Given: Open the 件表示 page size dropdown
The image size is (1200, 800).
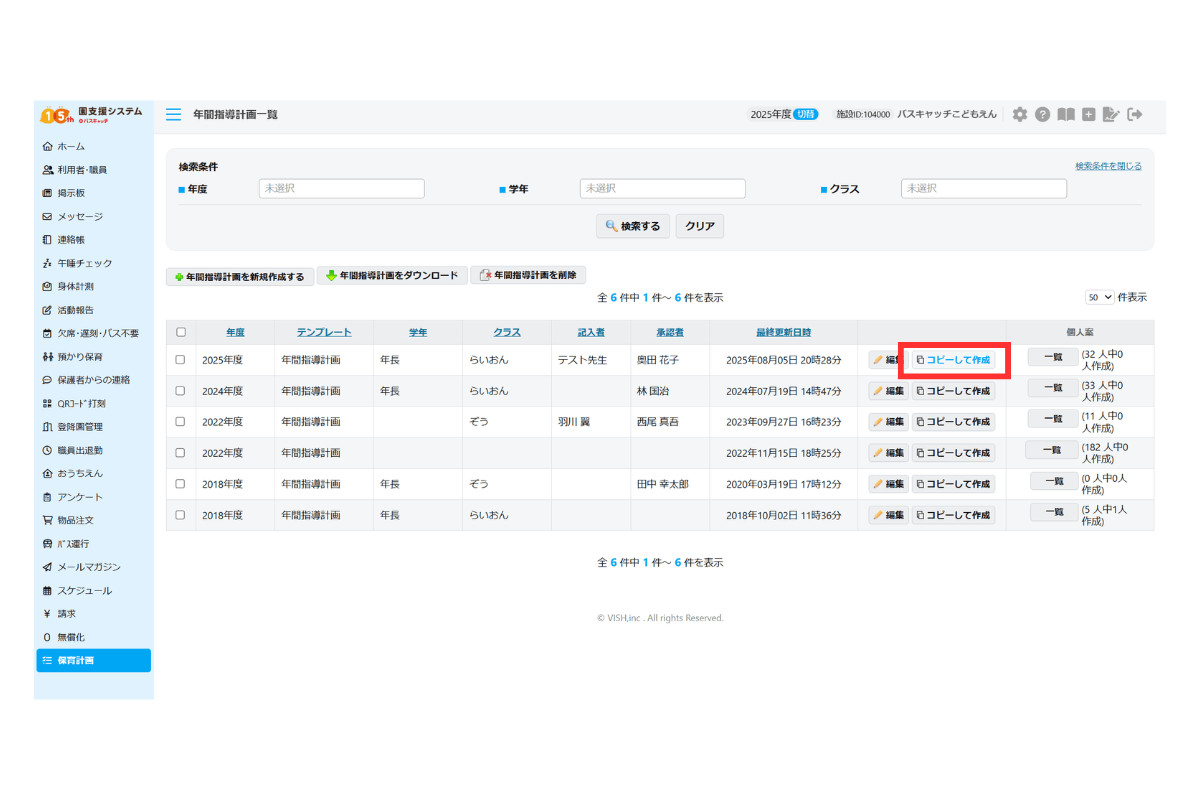Looking at the screenshot, I should pos(1099,297).
